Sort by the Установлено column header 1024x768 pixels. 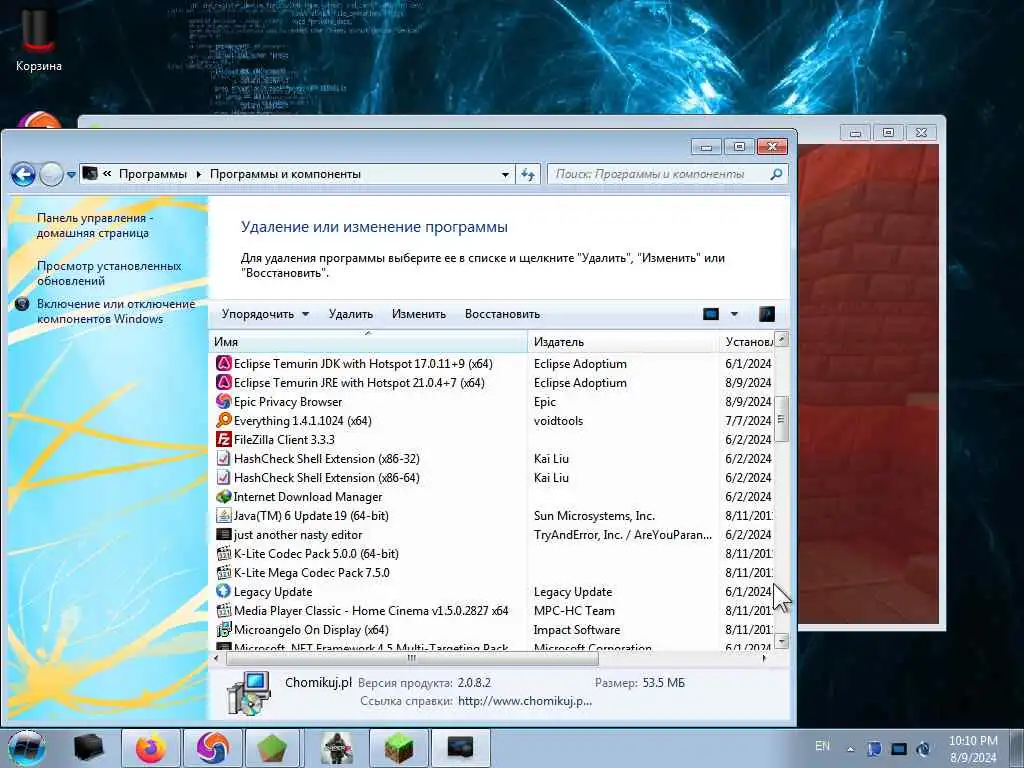[746, 342]
